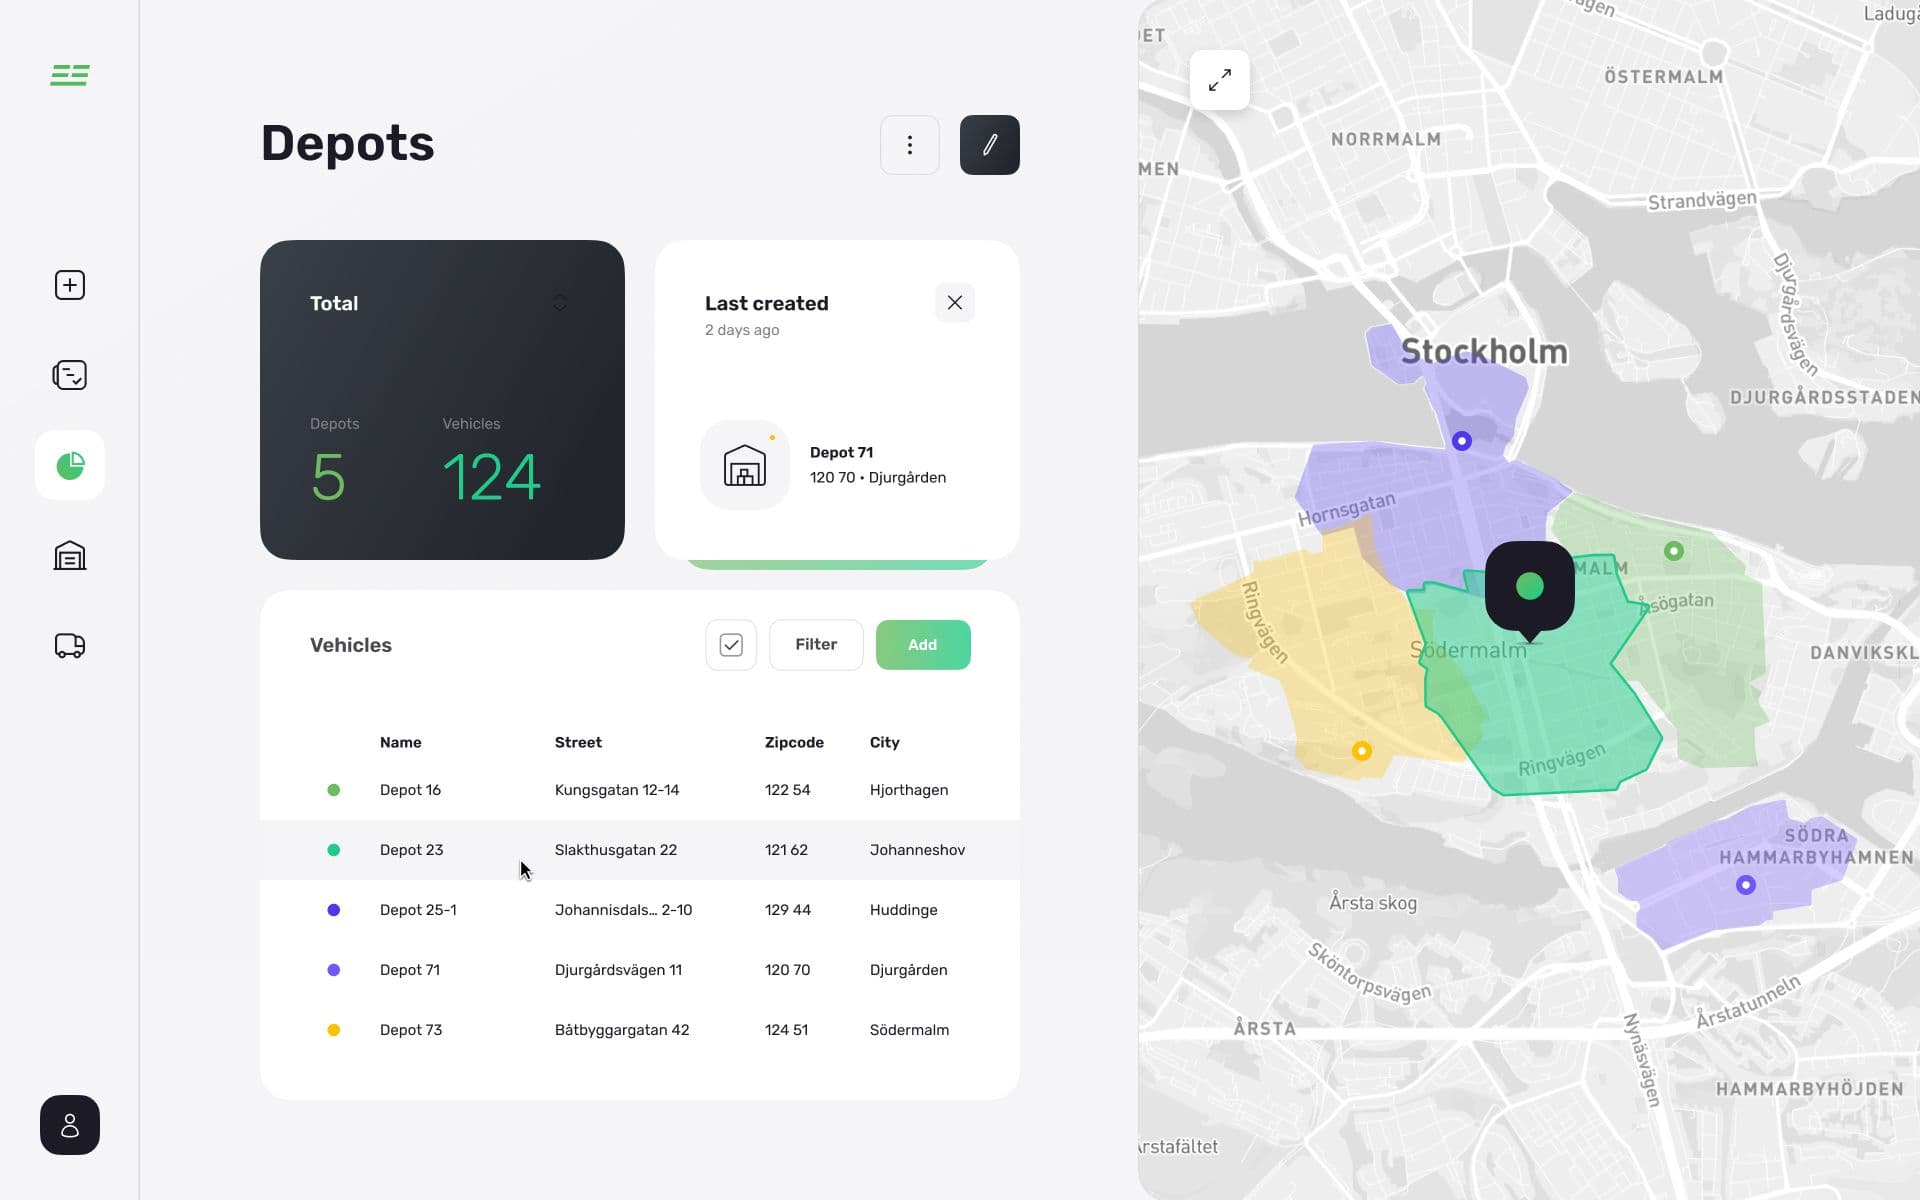The width and height of the screenshot is (1920, 1200).
Task: Toggle the checkbox next to Filter
Action: click(x=731, y=645)
